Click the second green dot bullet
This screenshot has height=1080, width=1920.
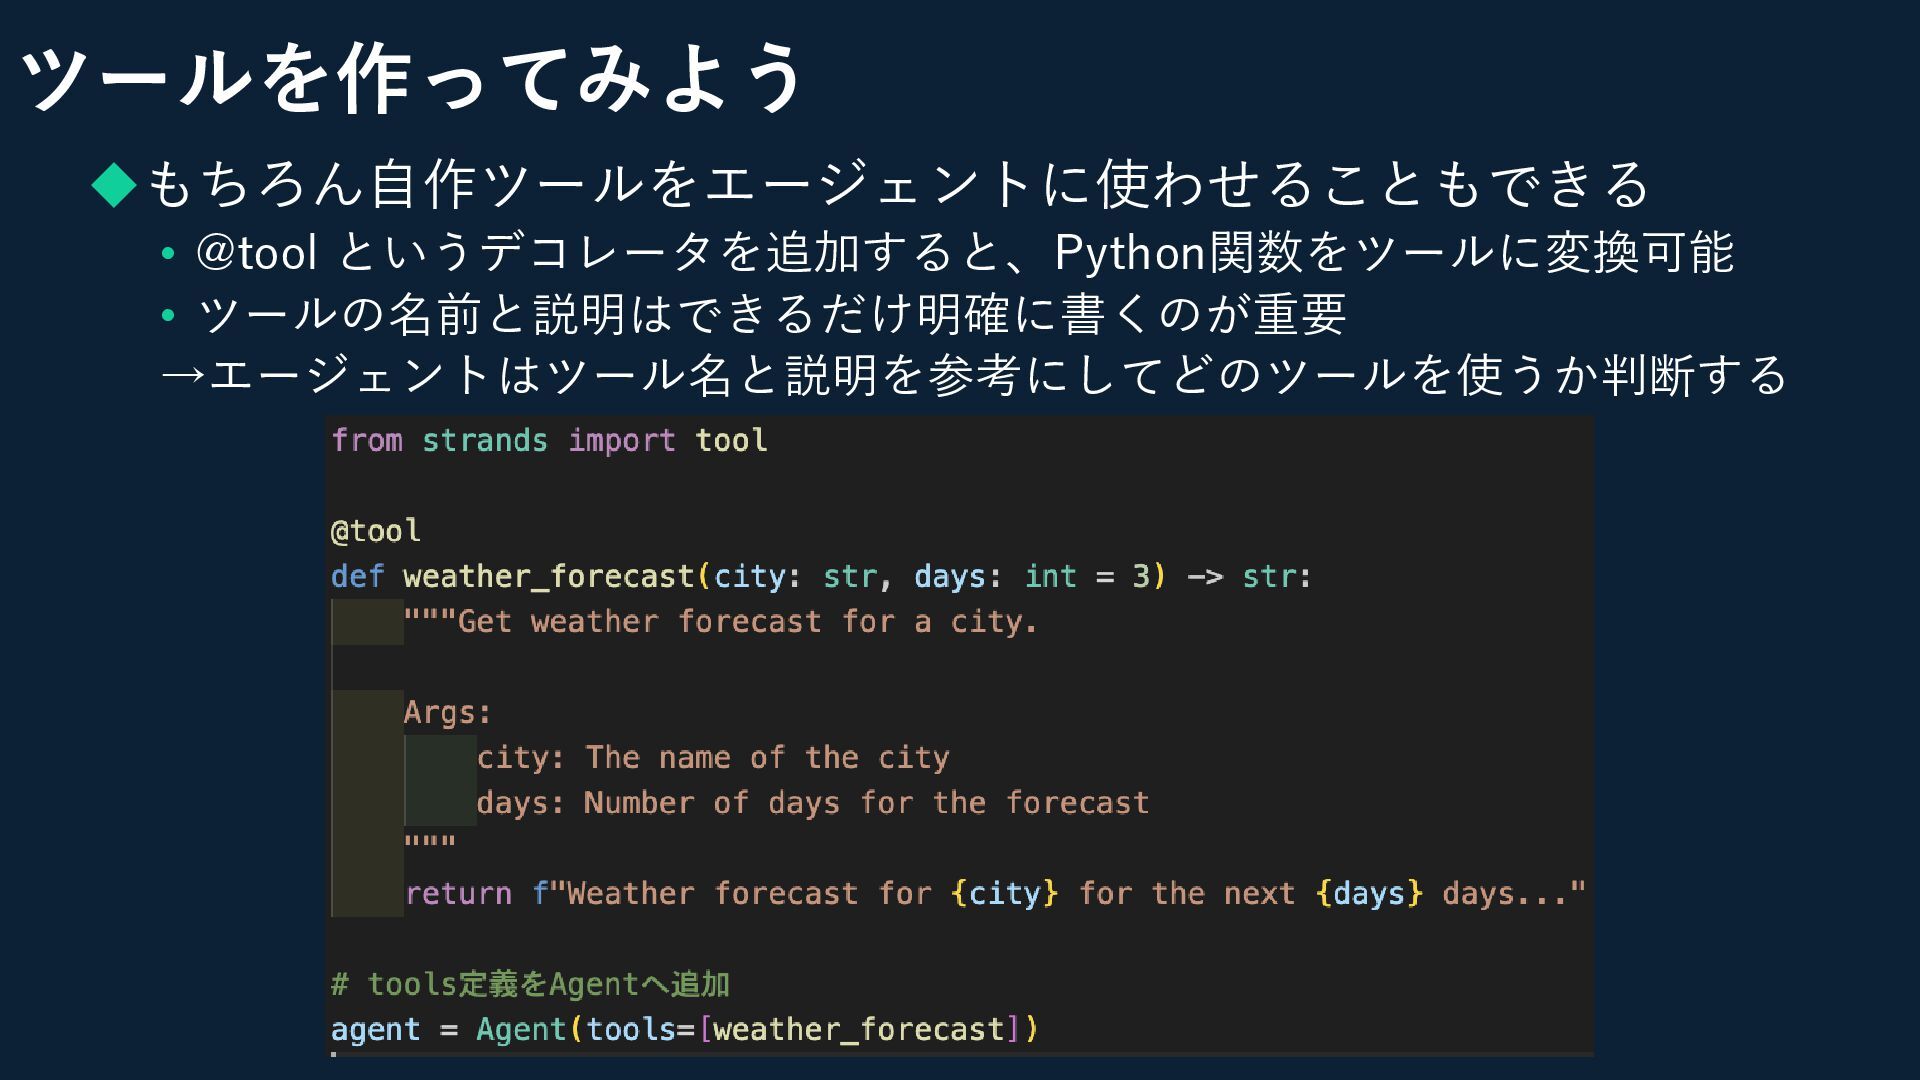(168, 316)
